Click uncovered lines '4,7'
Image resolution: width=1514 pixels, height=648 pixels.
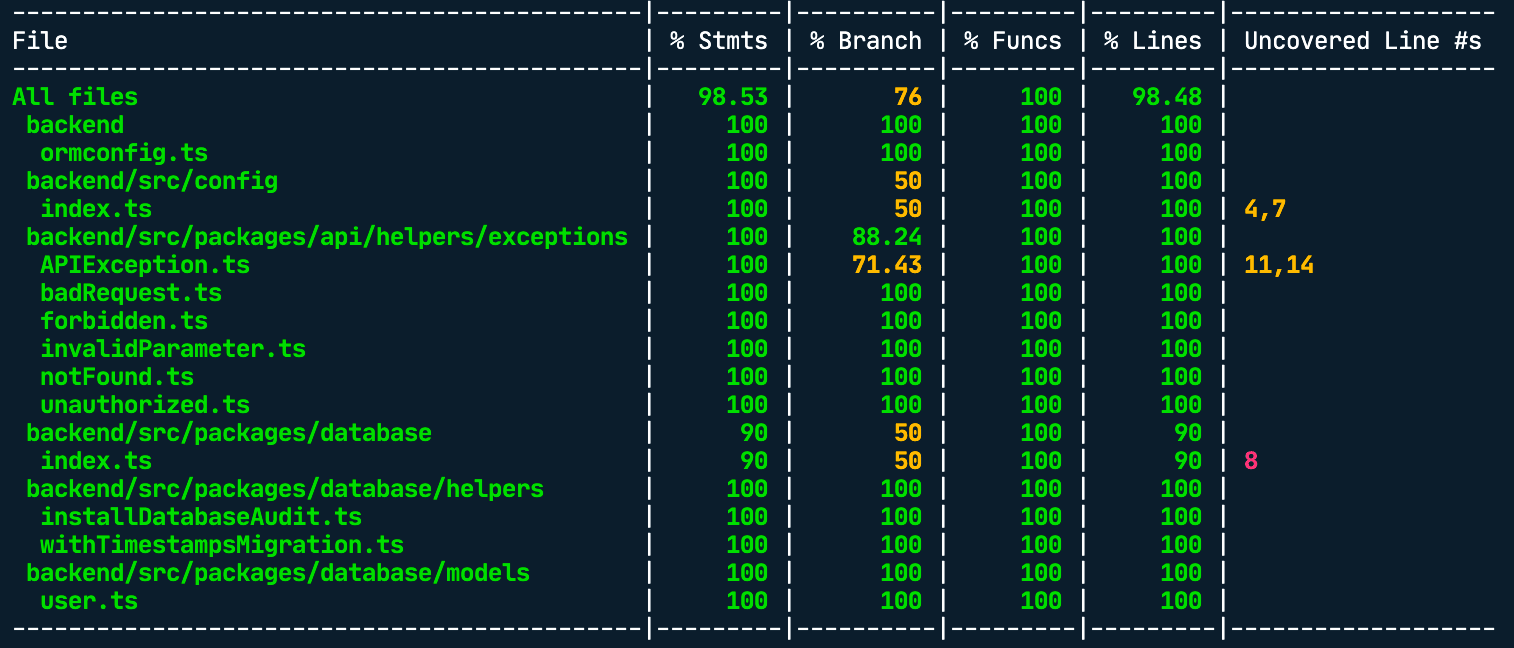tap(1265, 209)
